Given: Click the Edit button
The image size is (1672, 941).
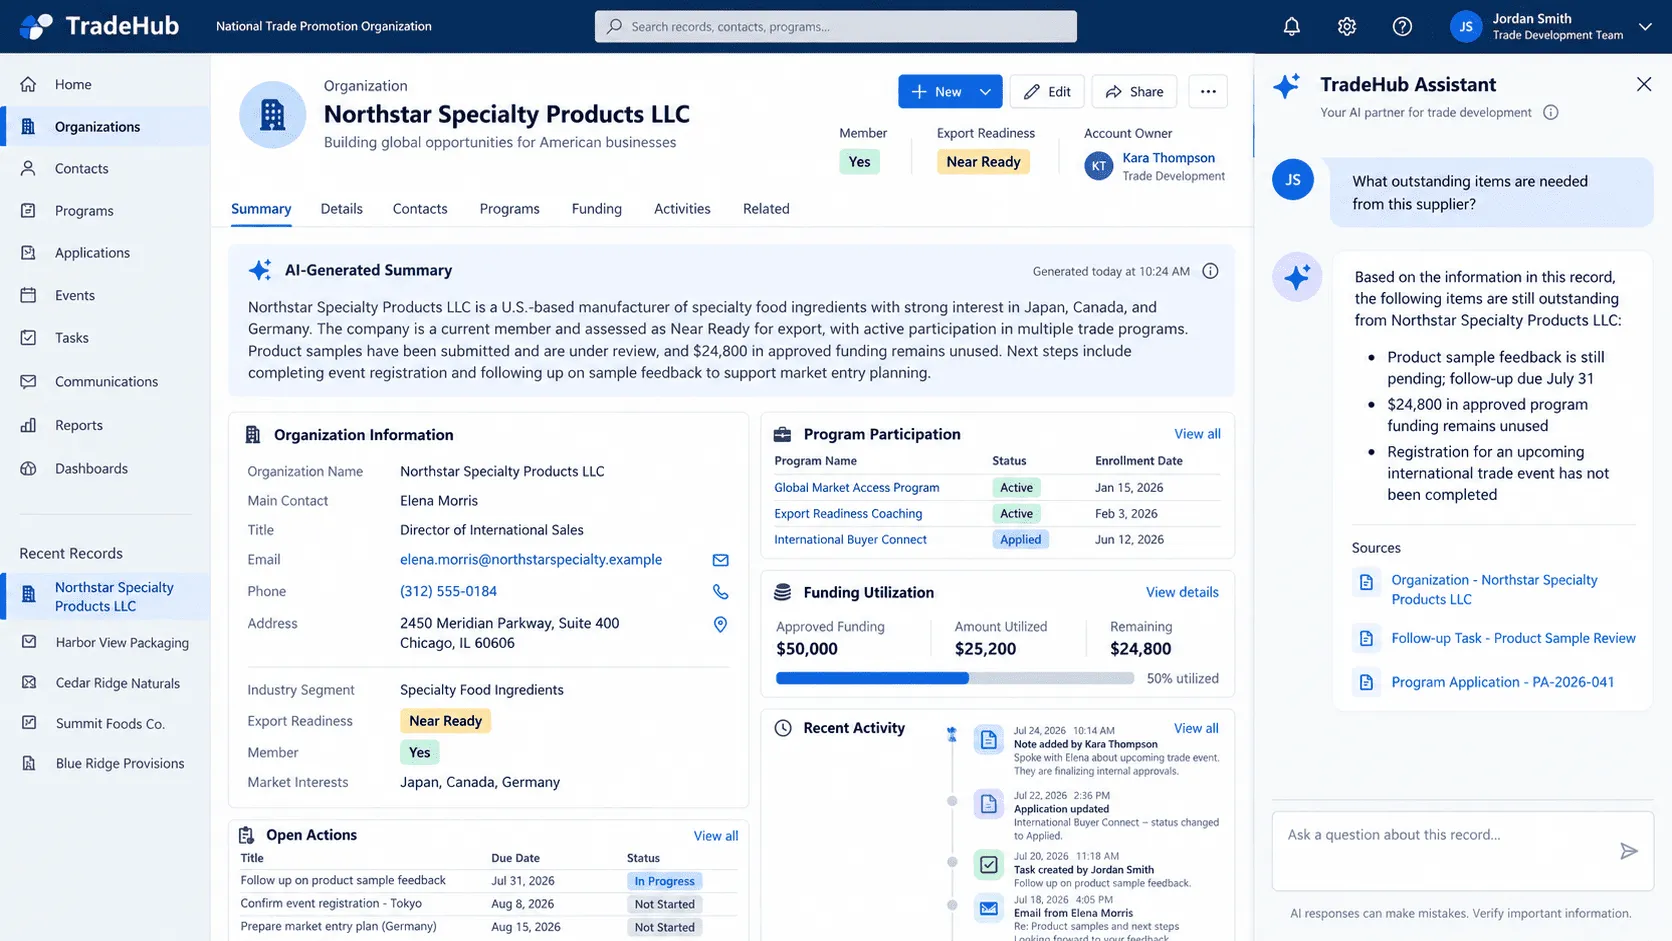Looking at the screenshot, I should point(1047,92).
